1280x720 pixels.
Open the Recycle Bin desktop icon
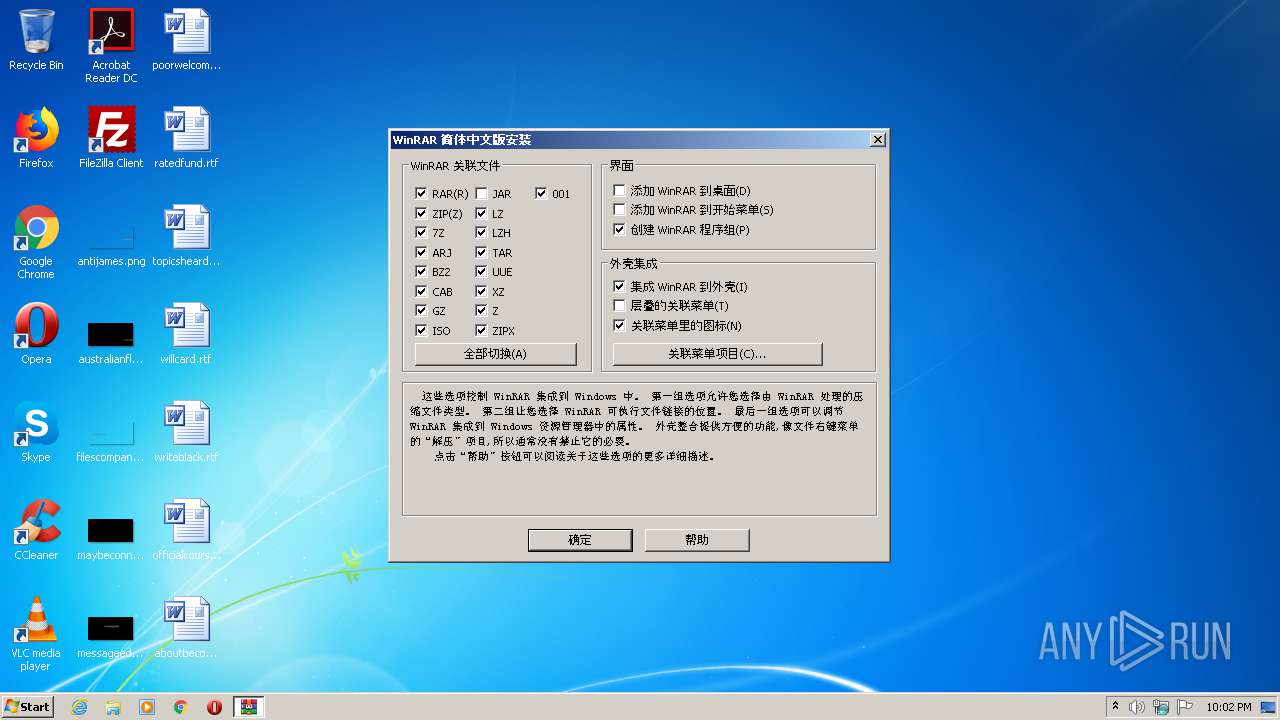36,40
